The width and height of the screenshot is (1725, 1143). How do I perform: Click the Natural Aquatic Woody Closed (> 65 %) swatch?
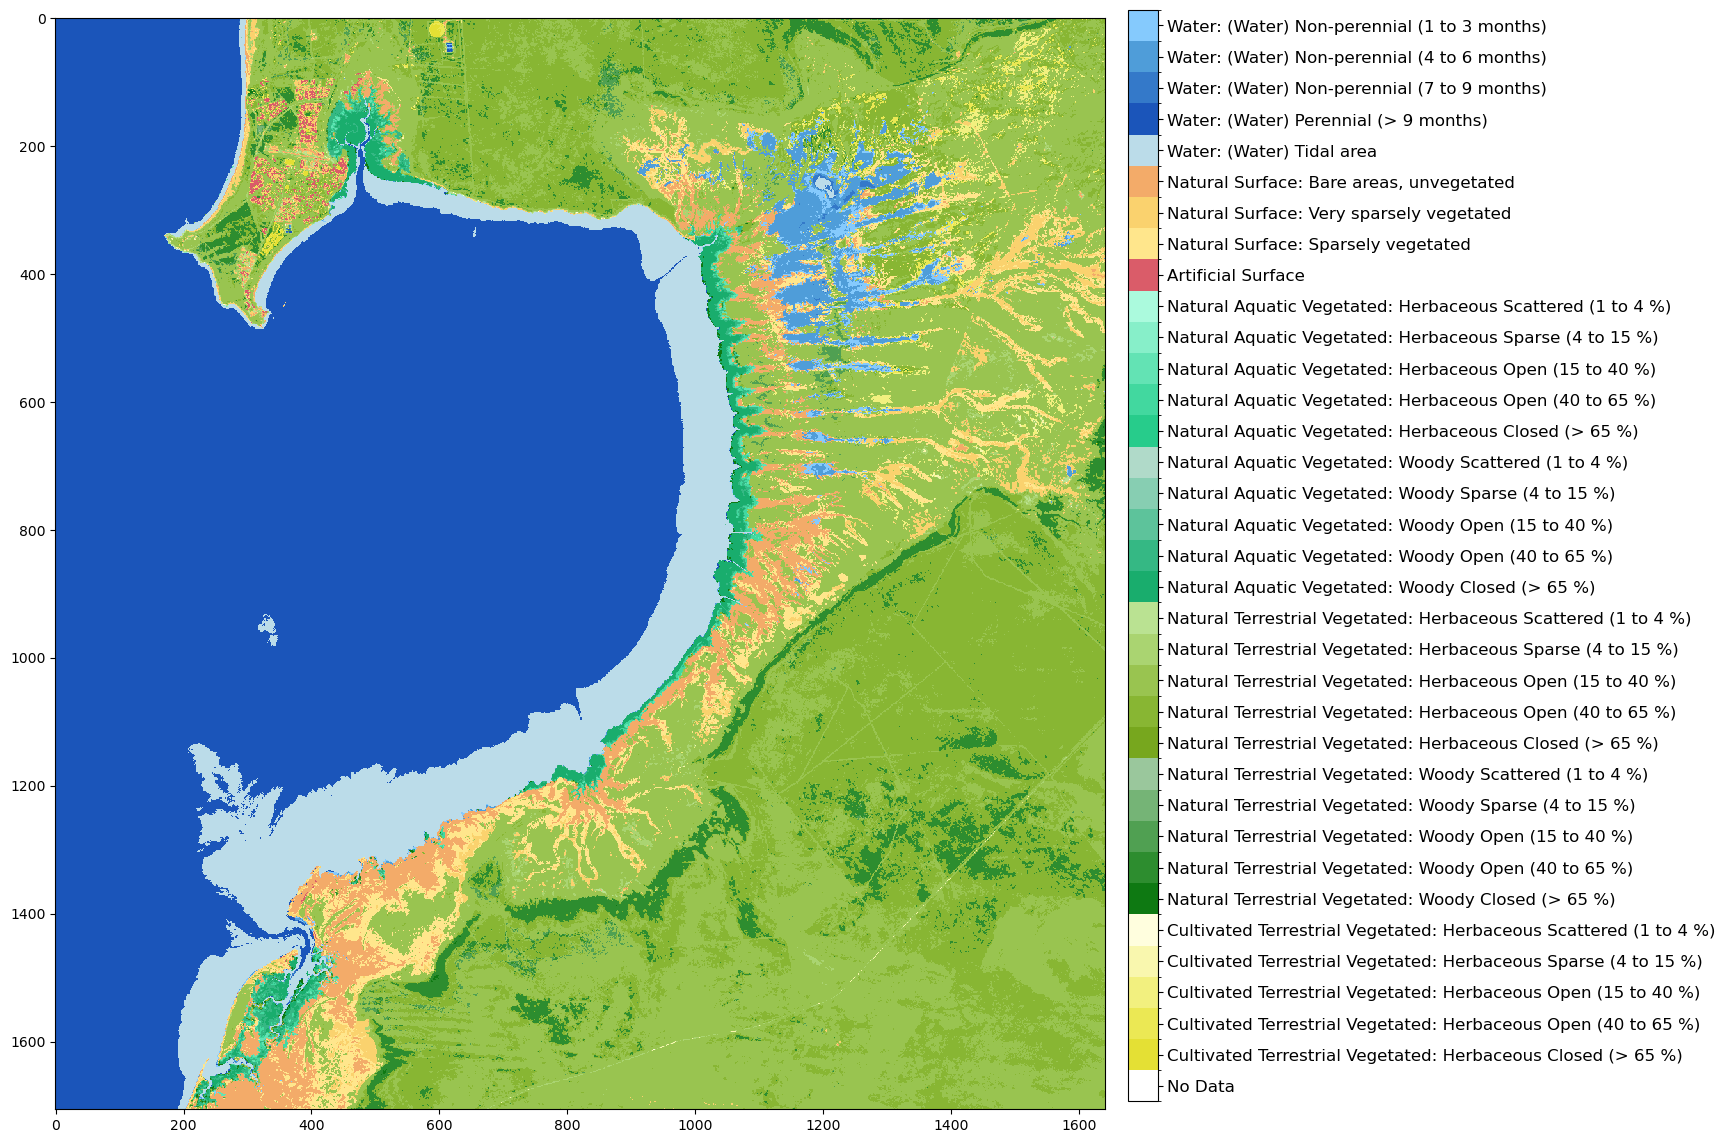(1143, 587)
